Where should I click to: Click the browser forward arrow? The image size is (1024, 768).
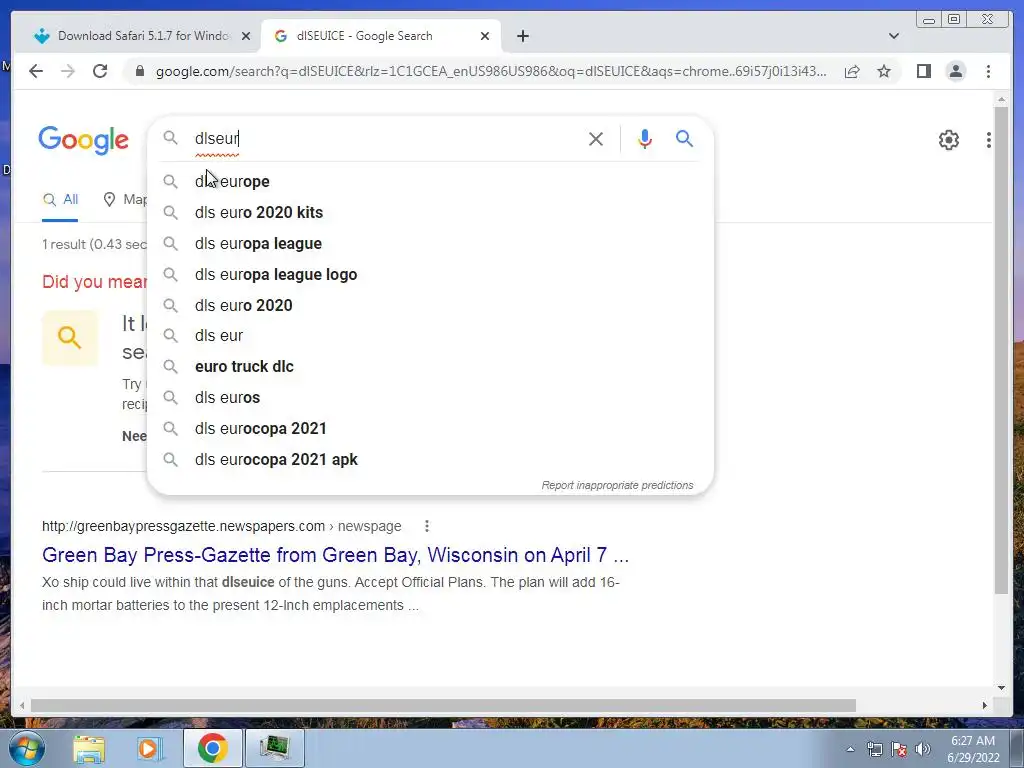pos(68,71)
